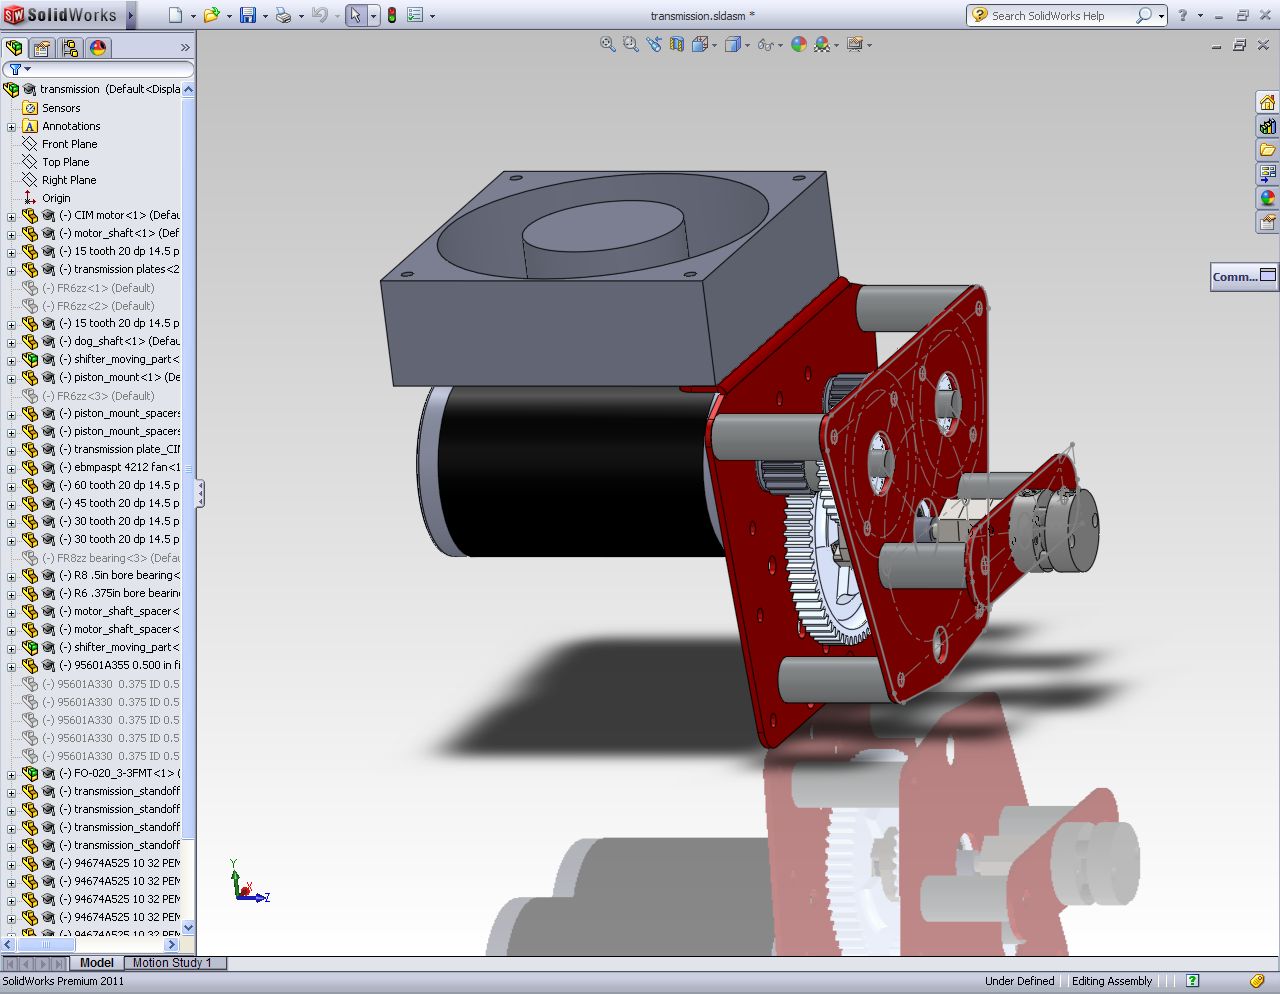Click the Undo arrow icon
The image size is (1280, 994).
319,15
